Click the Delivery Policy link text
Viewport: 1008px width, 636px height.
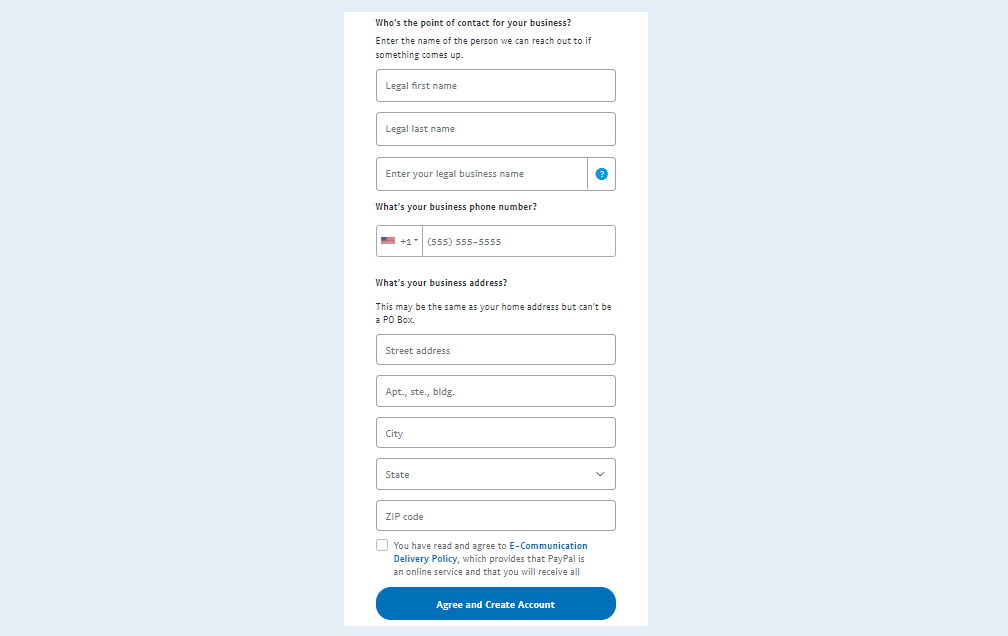click(426, 559)
